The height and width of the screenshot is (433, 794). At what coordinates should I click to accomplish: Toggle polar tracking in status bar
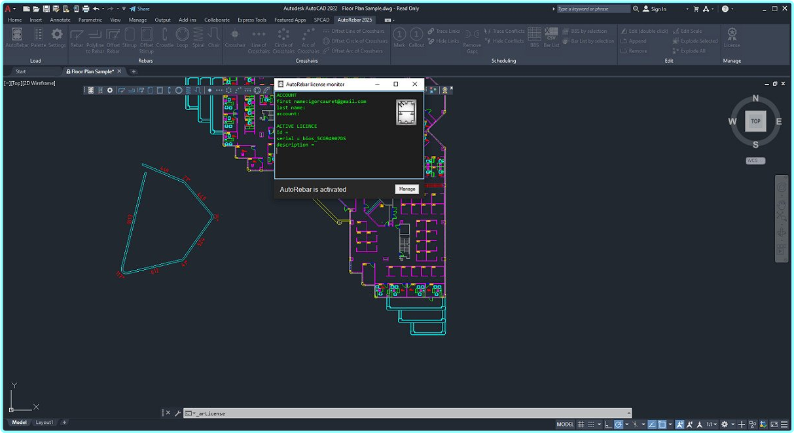[x=618, y=424]
